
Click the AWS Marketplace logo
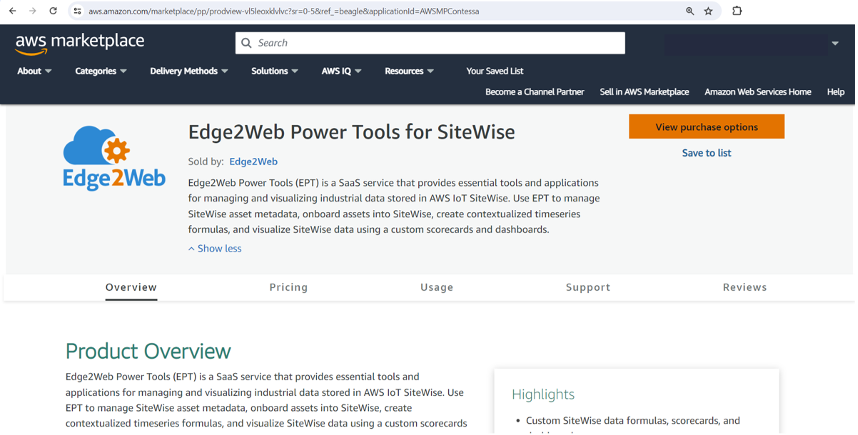coord(80,44)
